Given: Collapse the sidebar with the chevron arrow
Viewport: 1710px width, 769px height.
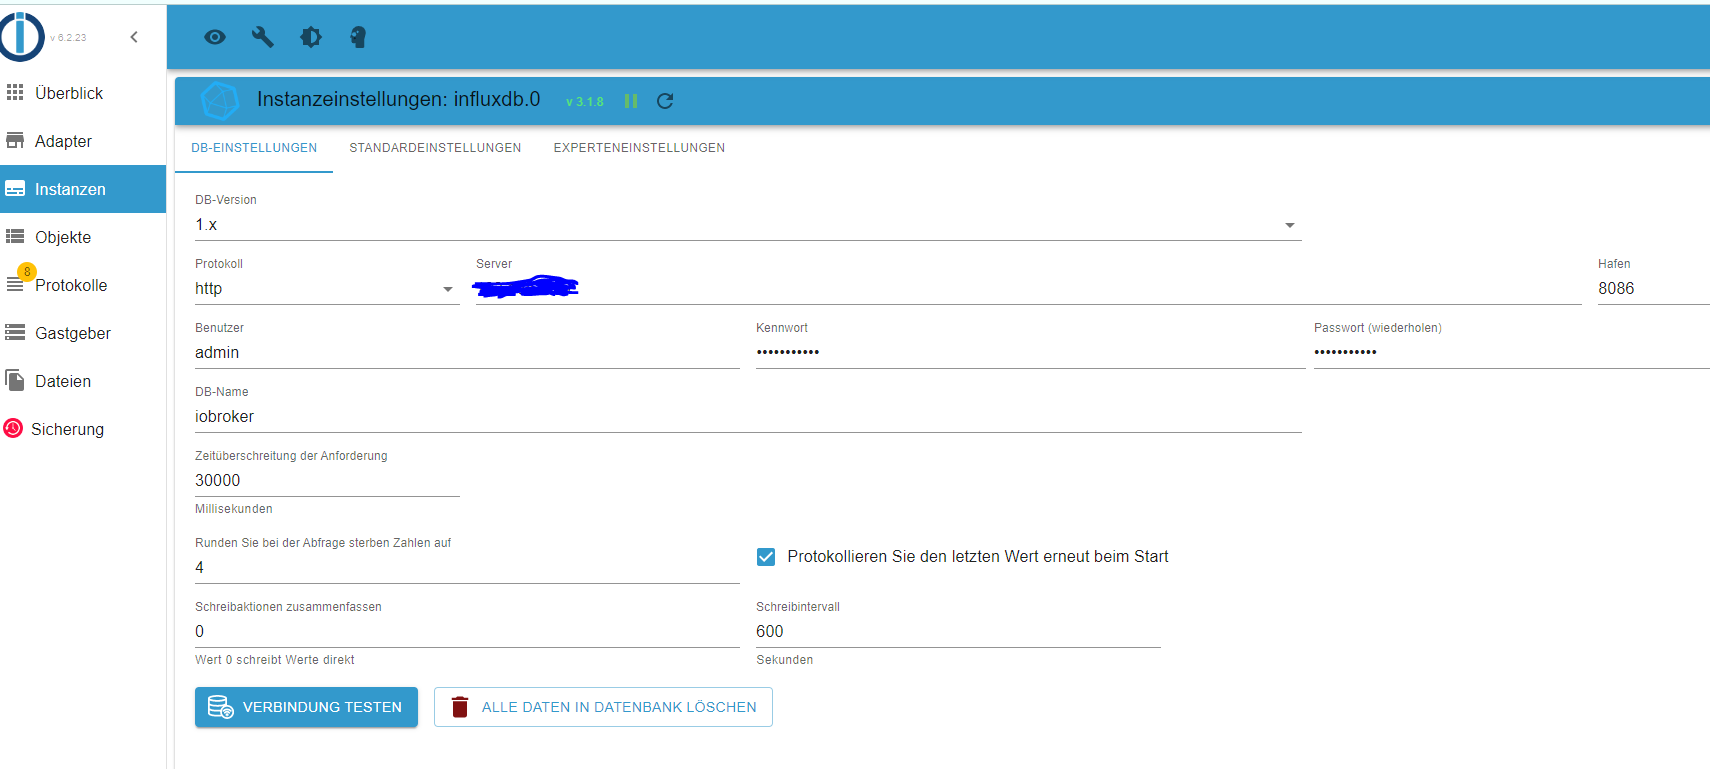Looking at the screenshot, I should coord(134,37).
